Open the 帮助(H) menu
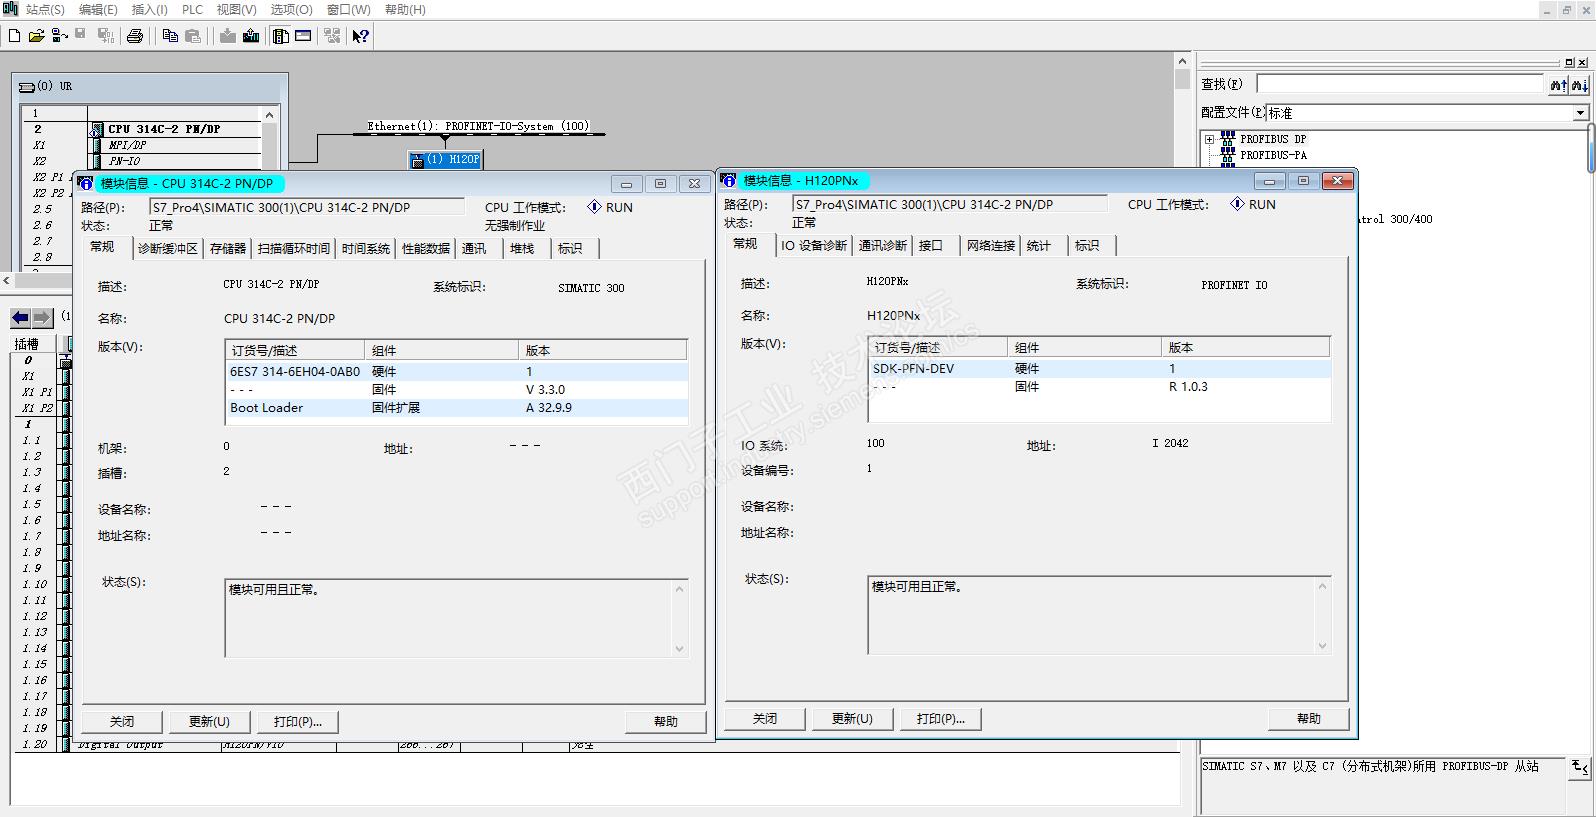1596x817 pixels. pos(405,9)
